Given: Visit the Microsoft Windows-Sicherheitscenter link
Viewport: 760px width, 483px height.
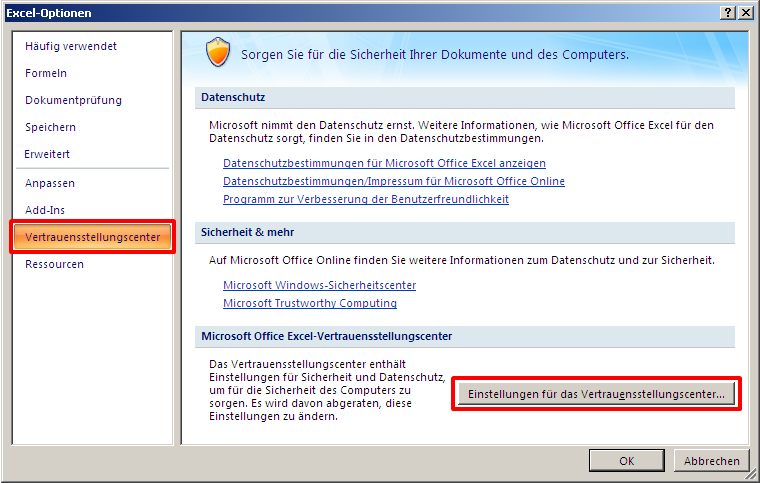Looking at the screenshot, I should click(319, 285).
